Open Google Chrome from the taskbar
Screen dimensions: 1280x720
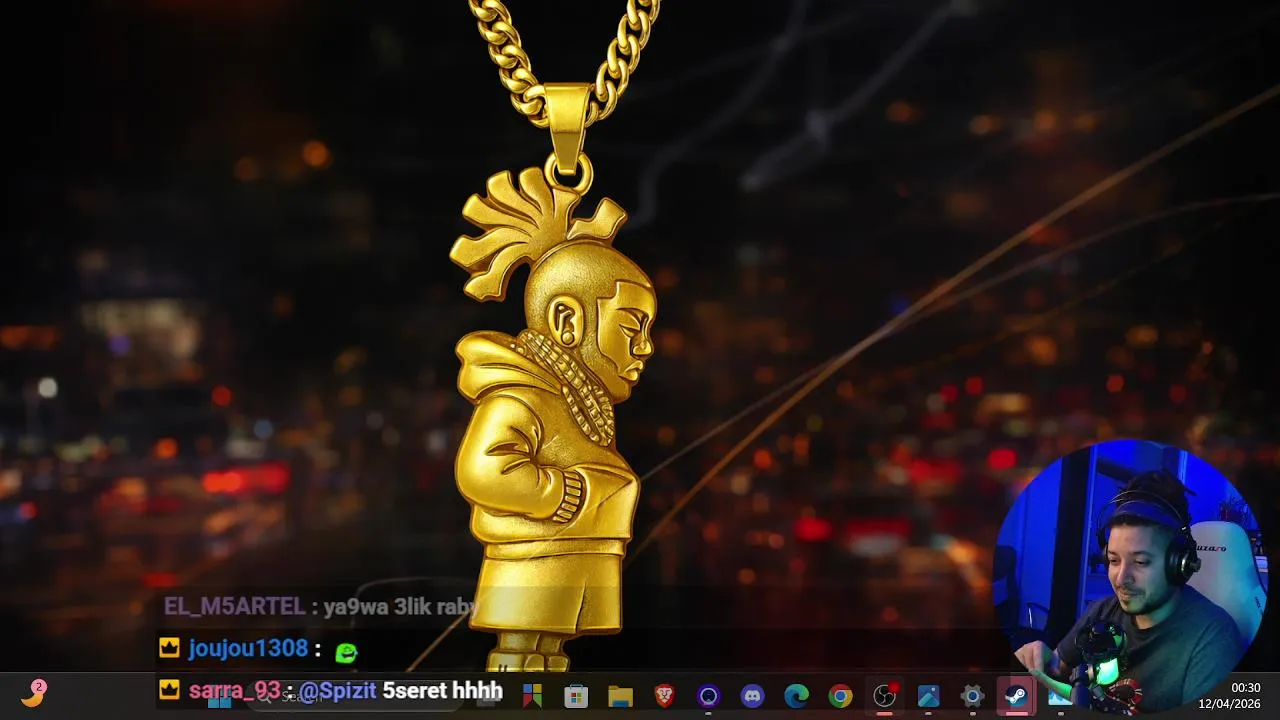click(x=840, y=696)
